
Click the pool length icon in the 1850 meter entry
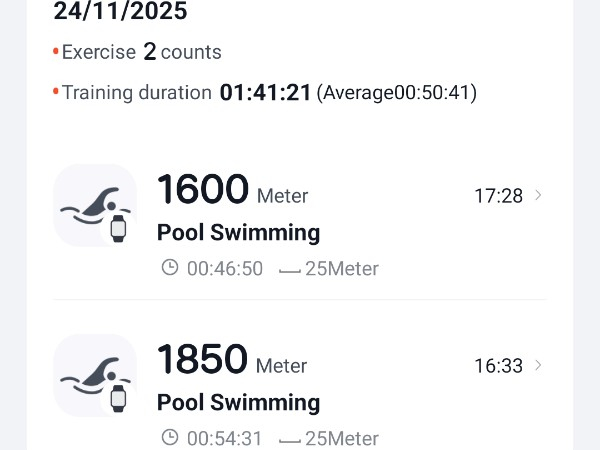290,439
